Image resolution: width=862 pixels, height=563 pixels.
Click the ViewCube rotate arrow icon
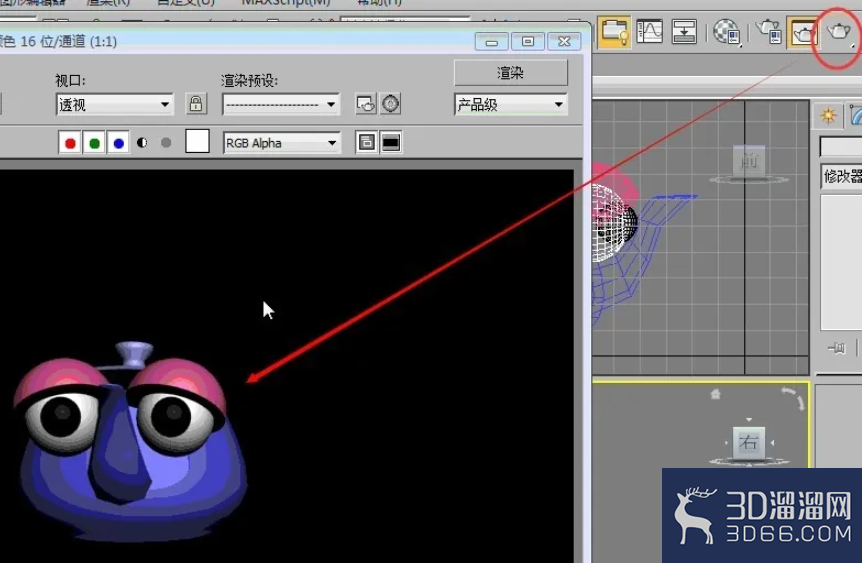coord(793,398)
